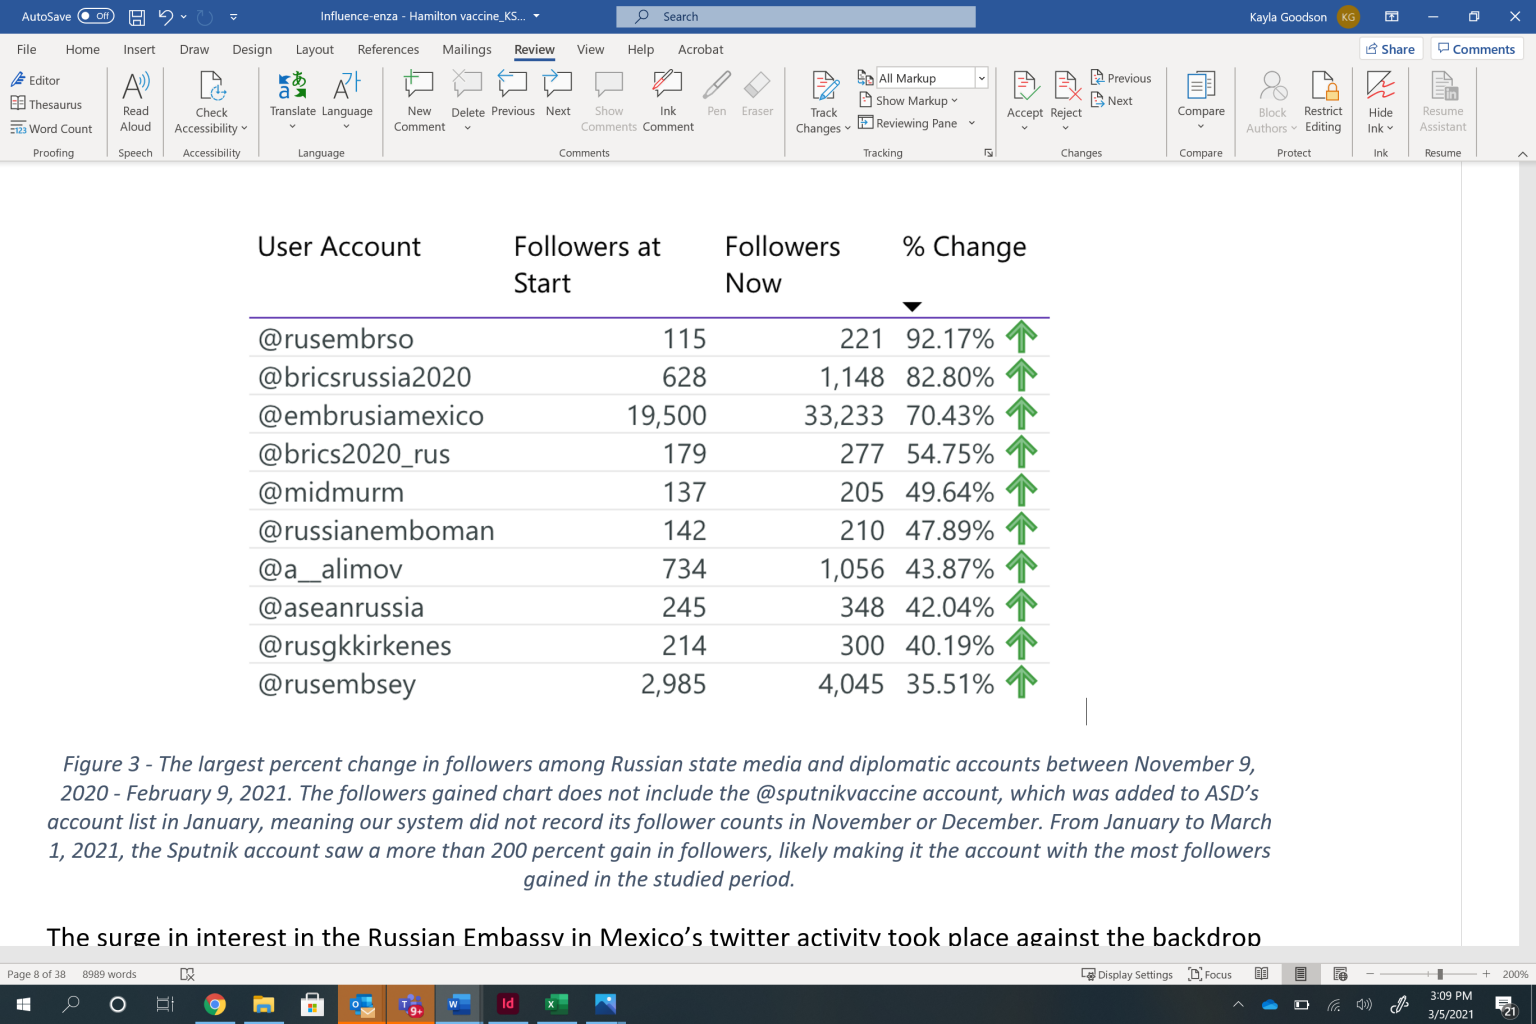Translate the document text
The width and height of the screenshot is (1536, 1024).
(x=292, y=102)
